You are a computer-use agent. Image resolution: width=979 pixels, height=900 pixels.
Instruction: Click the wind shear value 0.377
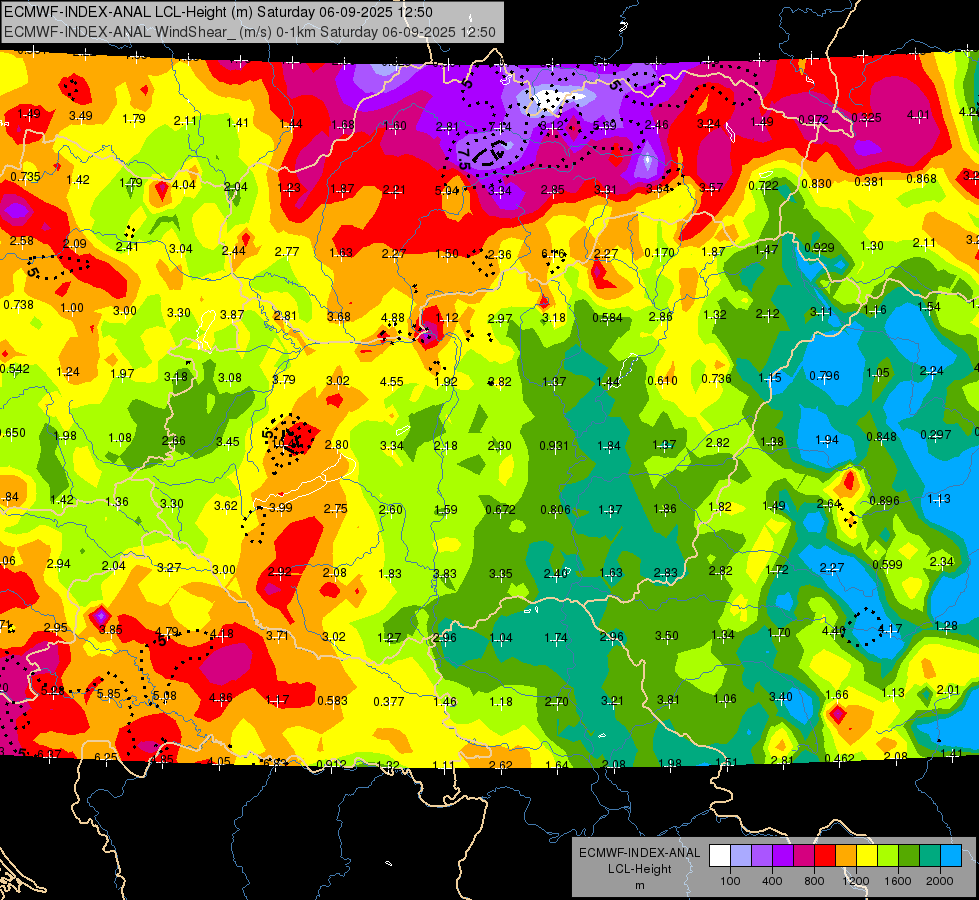(388, 702)
